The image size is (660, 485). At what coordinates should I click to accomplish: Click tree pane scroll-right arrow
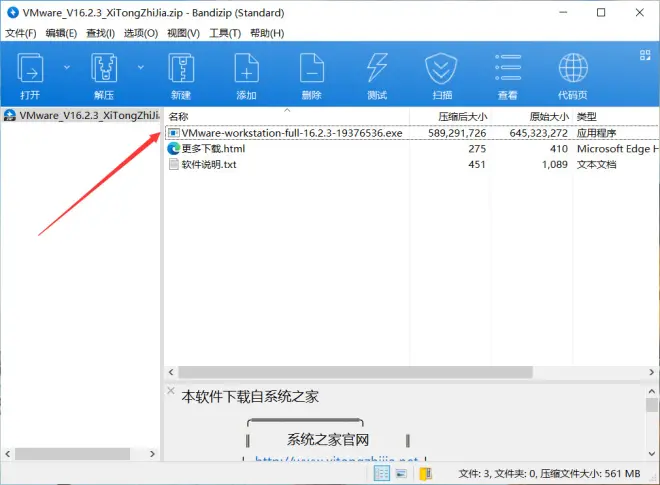coord(152,454)
